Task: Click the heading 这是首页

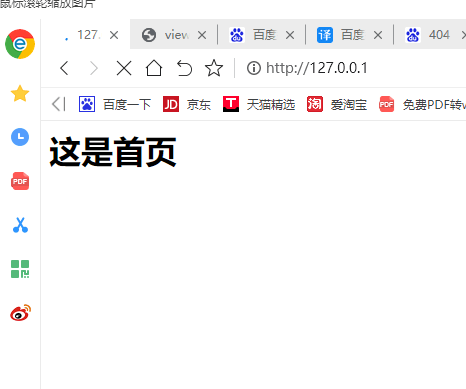Action: click(x=113, y=152)
